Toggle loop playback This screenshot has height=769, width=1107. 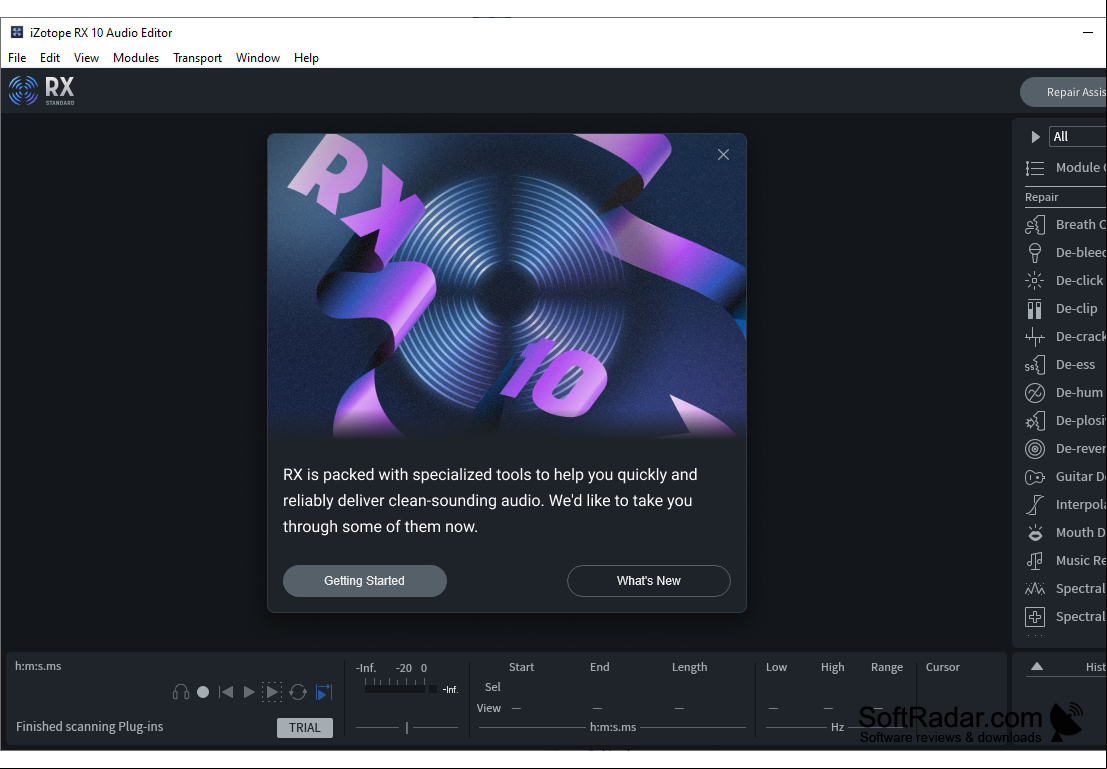point(298,692)
